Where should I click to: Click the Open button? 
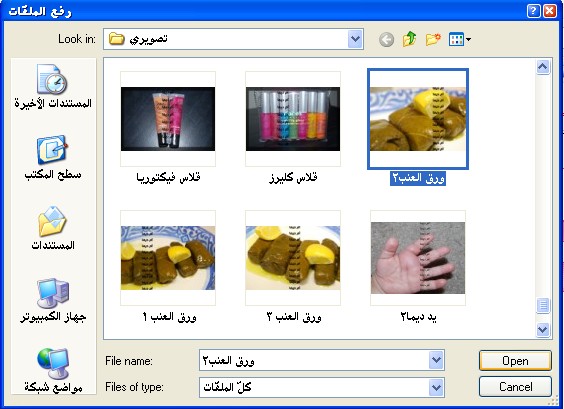[x=515, y=360]
